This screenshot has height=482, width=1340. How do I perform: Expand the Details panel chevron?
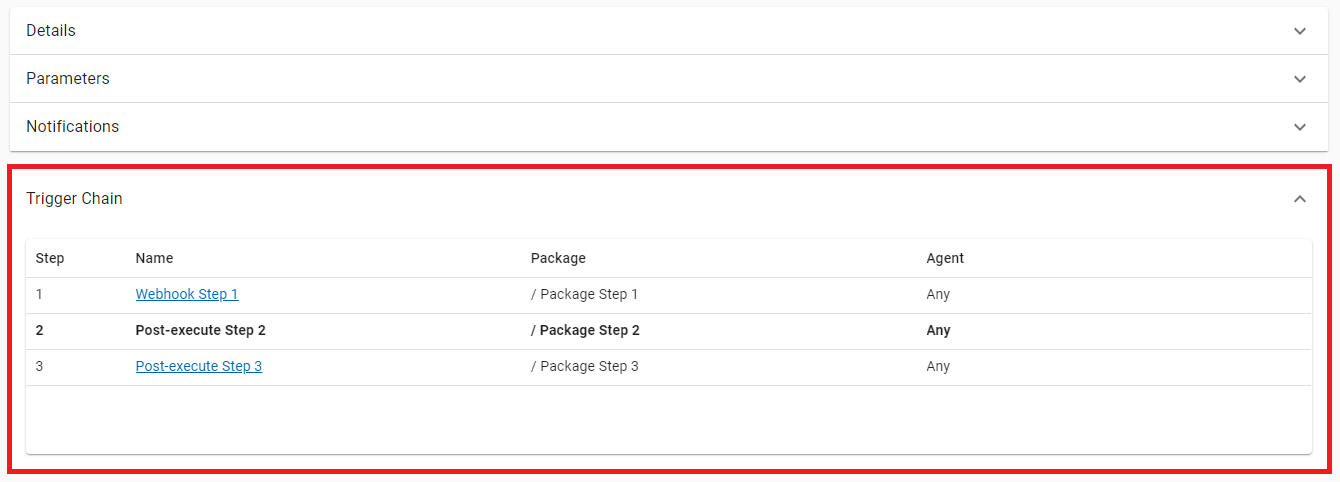(x=1299, y=31)
